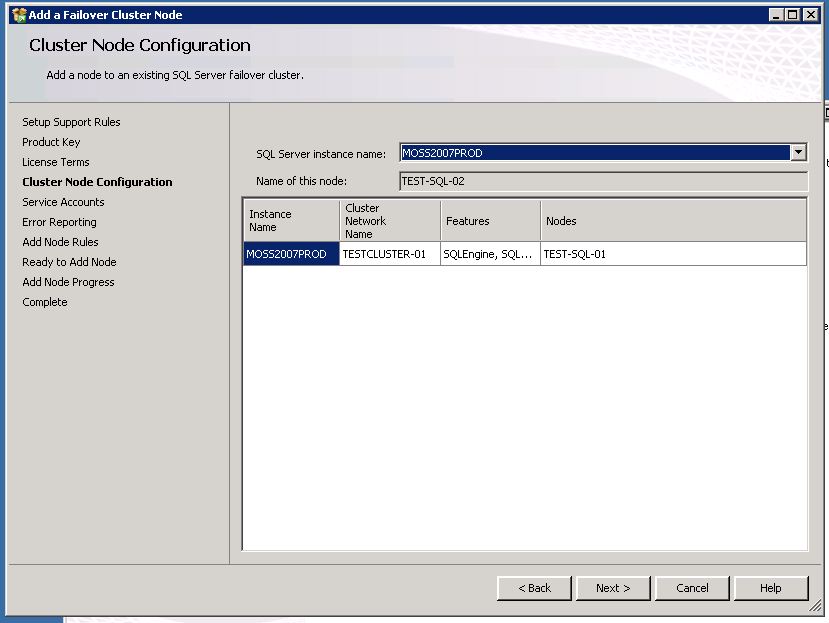Select the Setup Support Rules step
The image size is (829, 623).
coord(71,122)
